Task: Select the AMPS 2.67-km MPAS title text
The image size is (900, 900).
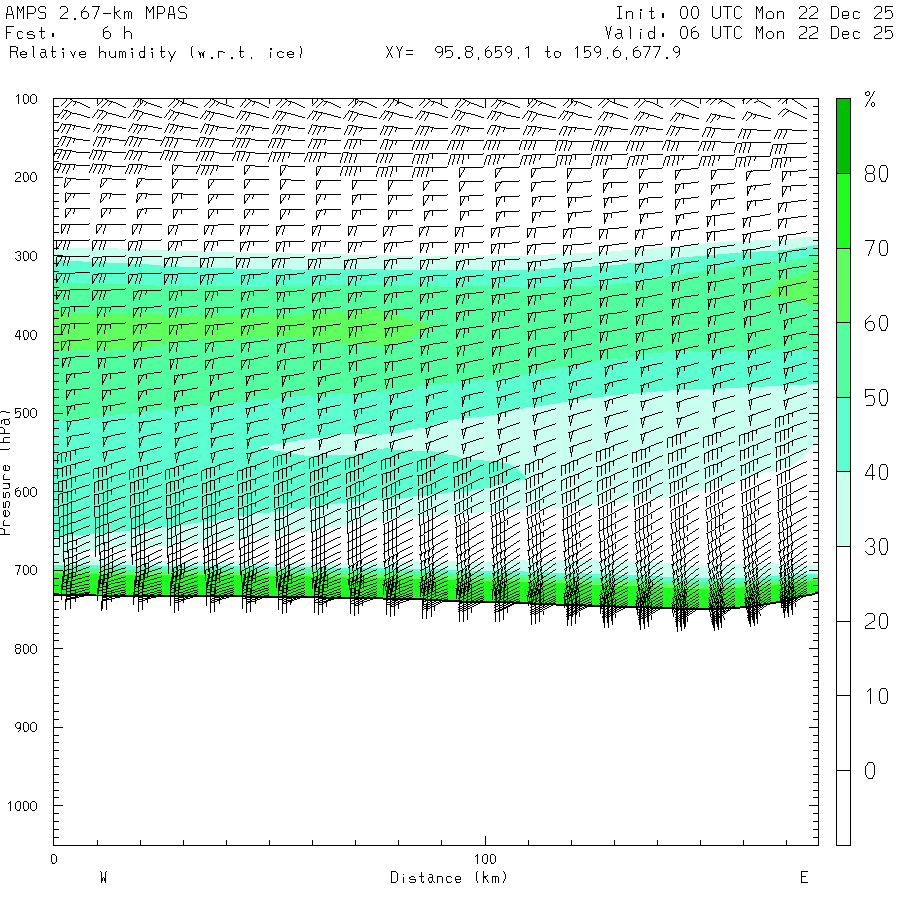Action: coord(96,14)
